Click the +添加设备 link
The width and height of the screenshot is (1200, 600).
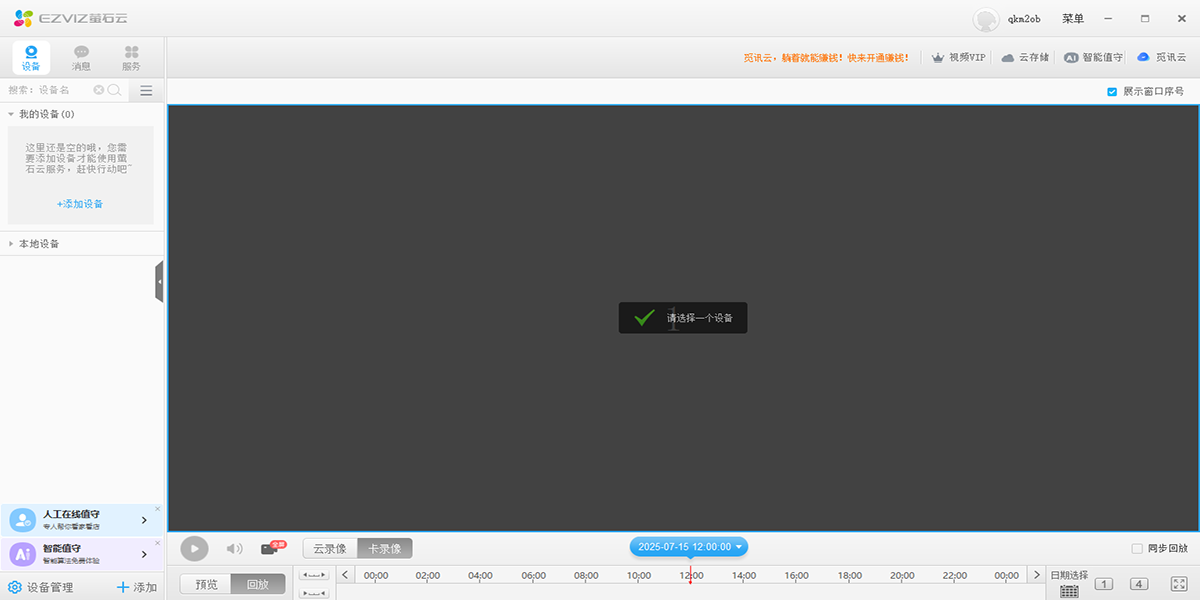pyautogui.click(x=78, y=203)
